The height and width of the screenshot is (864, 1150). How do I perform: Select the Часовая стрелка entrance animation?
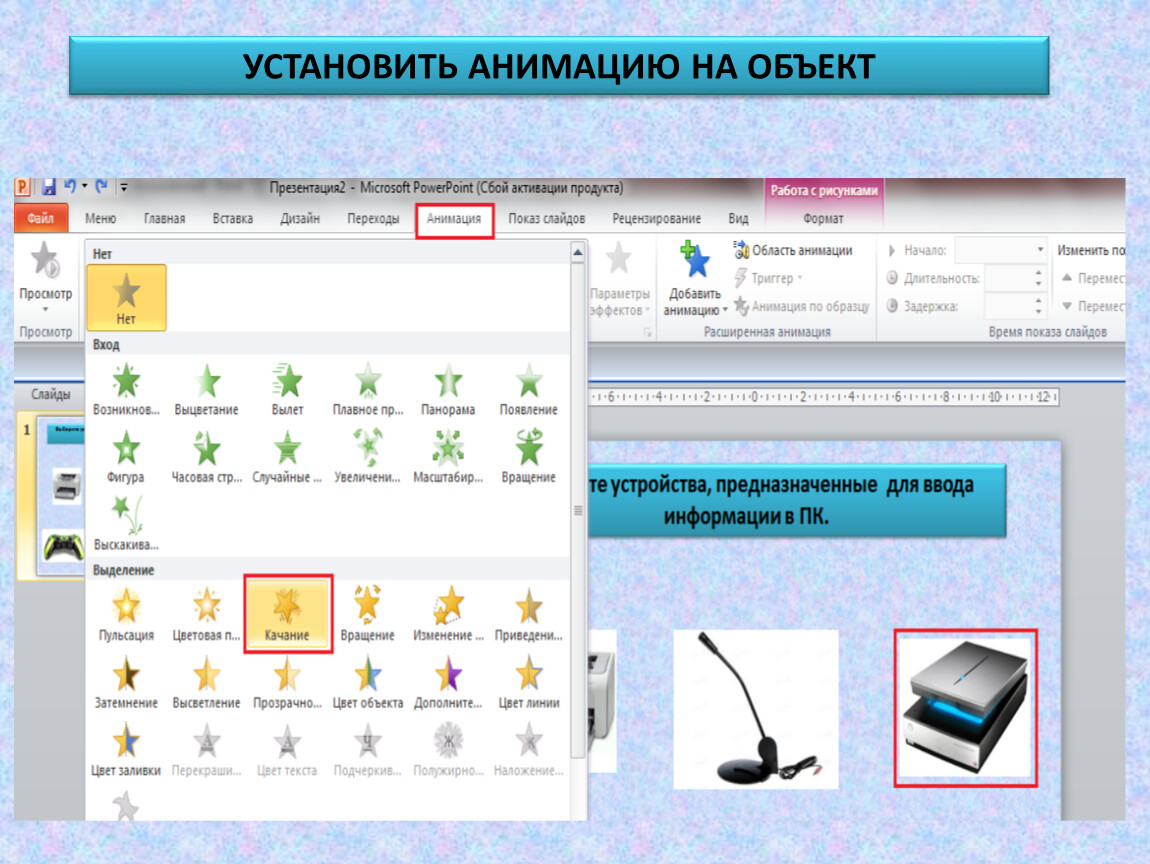207,456
